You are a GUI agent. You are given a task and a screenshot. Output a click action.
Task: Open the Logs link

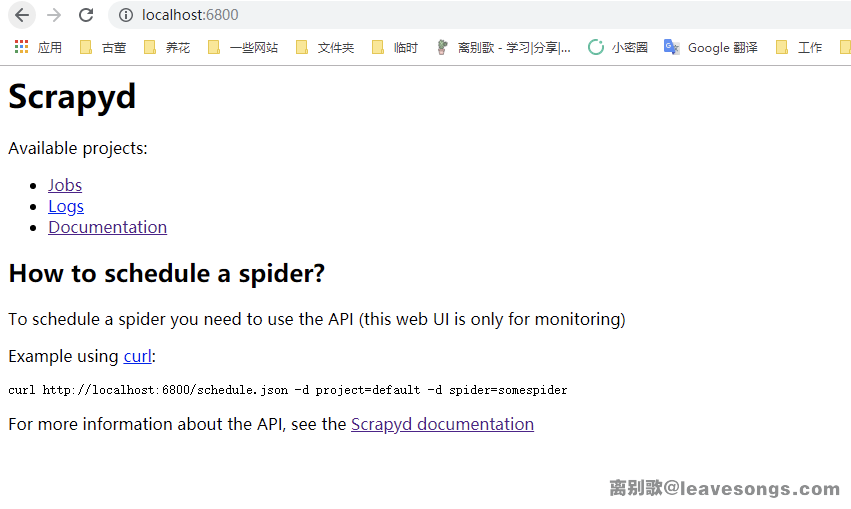pyautogui.click(x=66, y=206)
